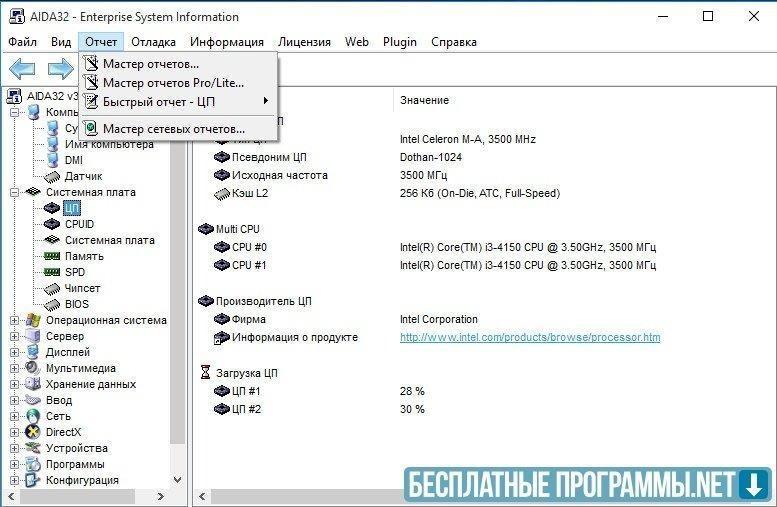Click the Мастер отчетов Pro/Lite icon
Viewport: 777px width, 507px height.
pyautogui.click(x=91, y=83)
